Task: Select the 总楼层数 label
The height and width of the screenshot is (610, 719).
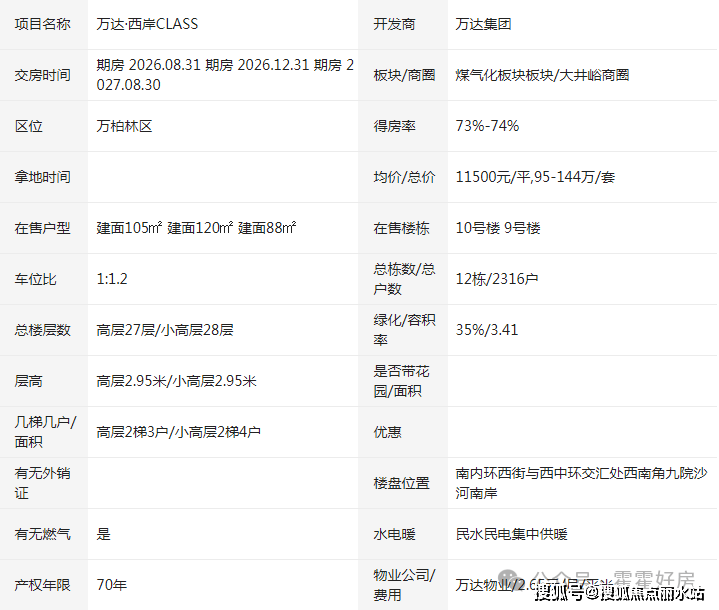Action: click(x=43, y=330)
